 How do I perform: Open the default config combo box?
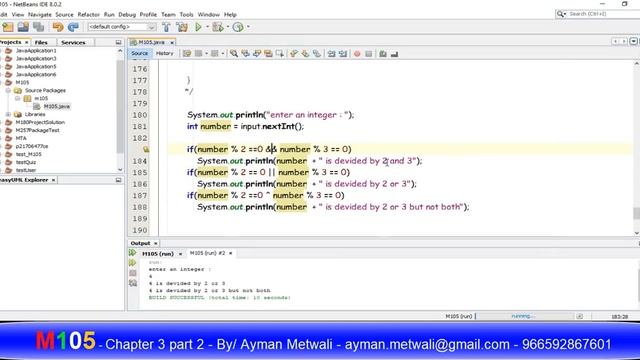click(122, 27)
